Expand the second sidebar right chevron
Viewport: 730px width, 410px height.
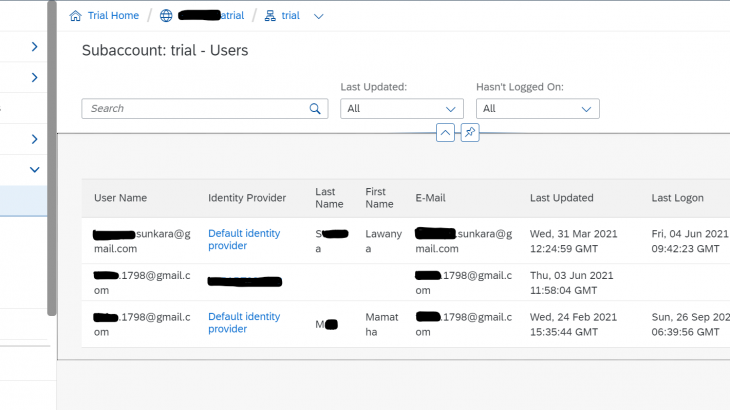click(x=34, y=77)
